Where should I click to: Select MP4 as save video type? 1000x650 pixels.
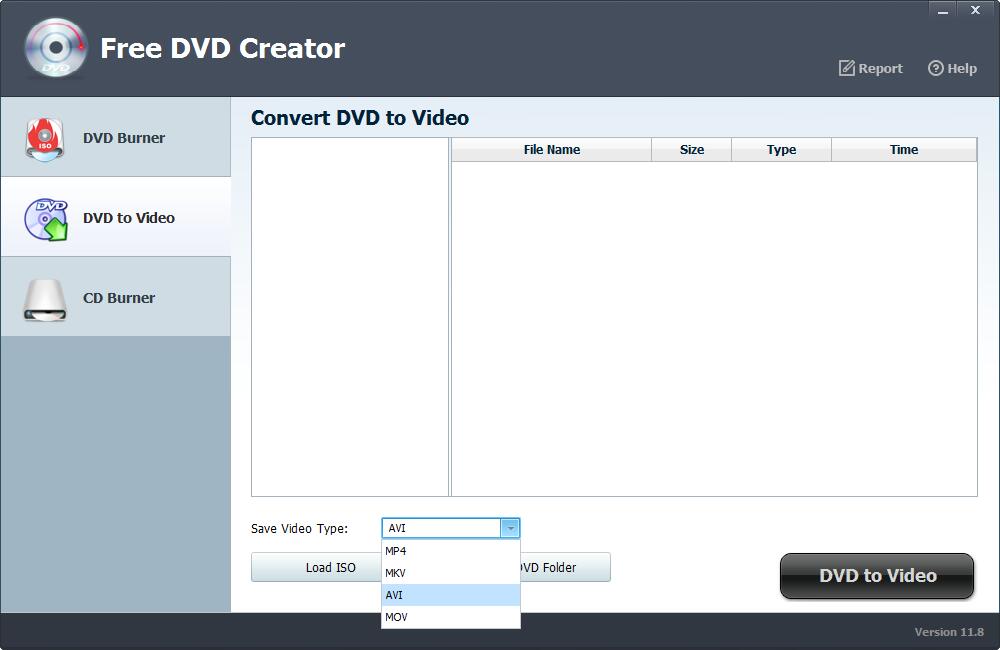(396, 550)
